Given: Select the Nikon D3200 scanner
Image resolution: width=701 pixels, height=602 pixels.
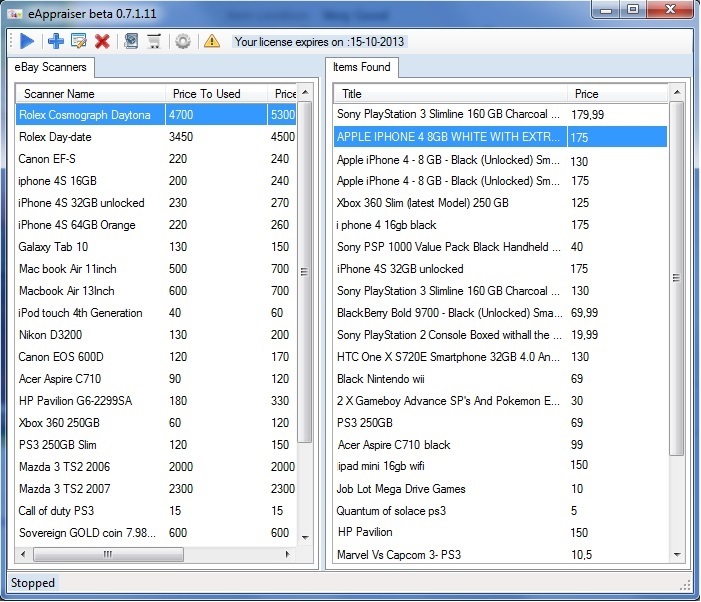Looking at the screenshot, I should pos(156,335).
